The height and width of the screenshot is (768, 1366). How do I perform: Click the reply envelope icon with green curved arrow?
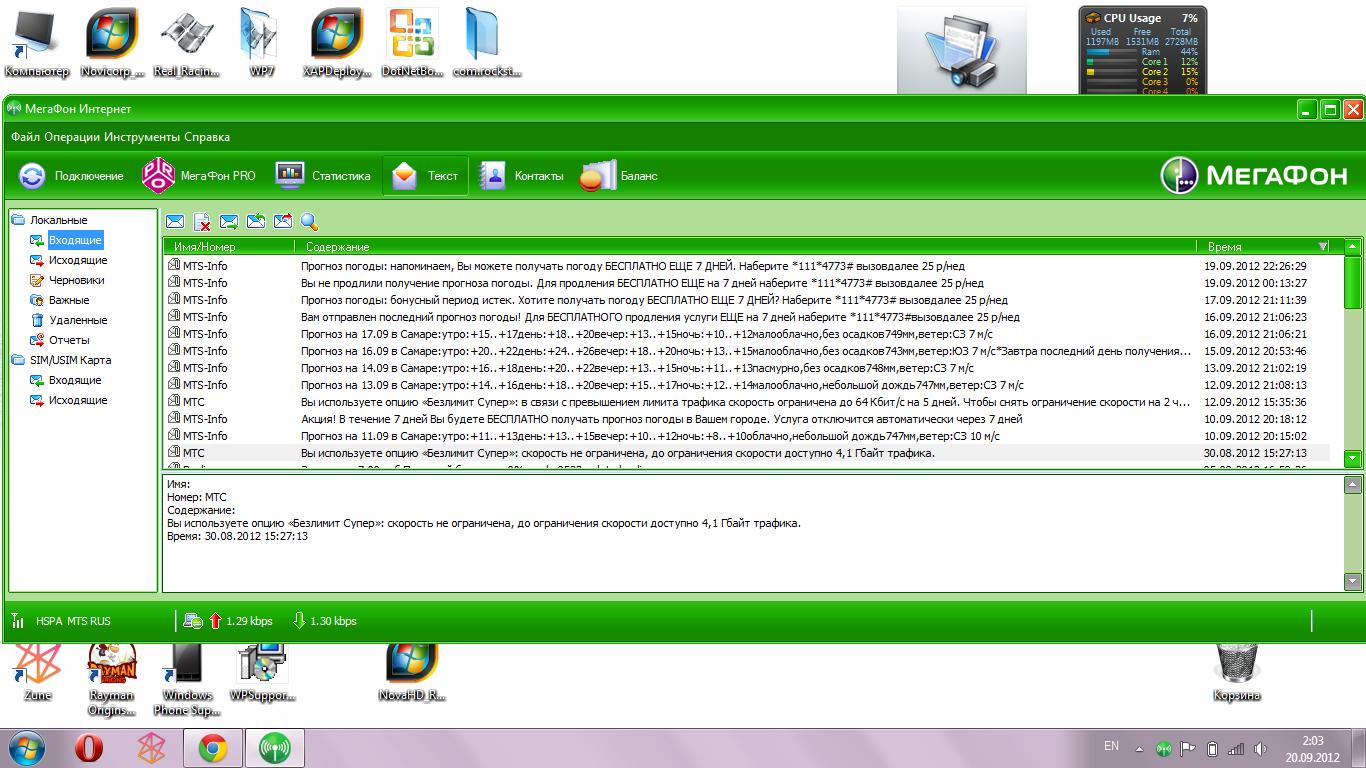coord(256,222)
